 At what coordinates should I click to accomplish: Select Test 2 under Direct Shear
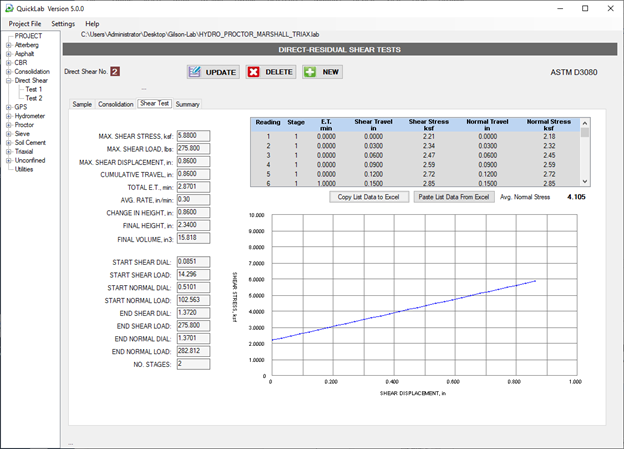tap(33, 98)
